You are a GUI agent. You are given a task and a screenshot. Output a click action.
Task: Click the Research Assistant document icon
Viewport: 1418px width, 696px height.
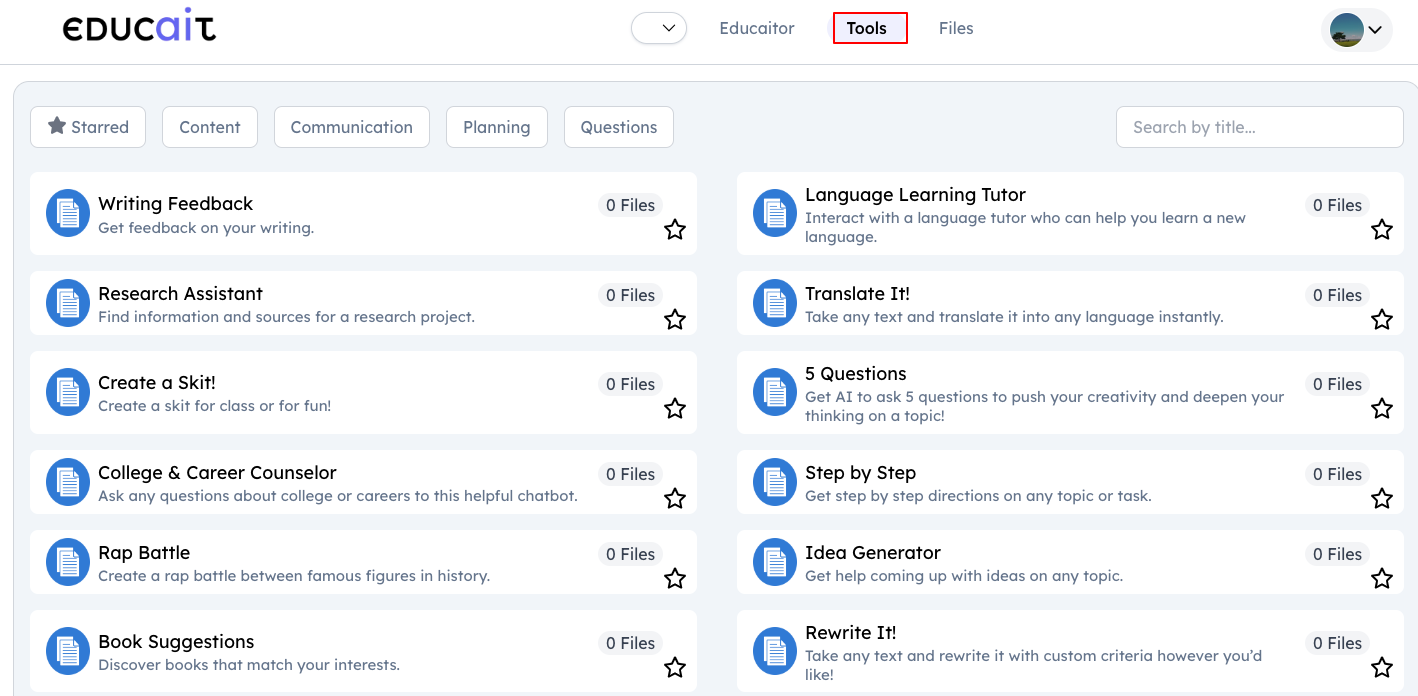point(68,303)
